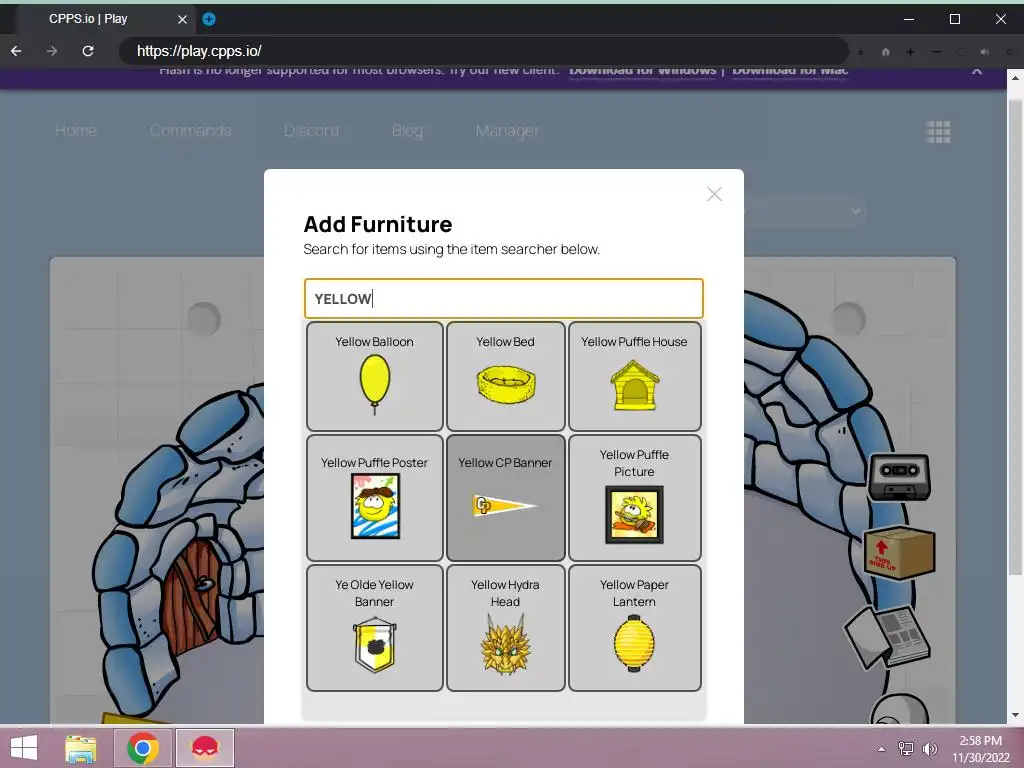Open the network tray icon
Image resolution: width=1024 pixels, height=768 pixels.
coord(906,749)
